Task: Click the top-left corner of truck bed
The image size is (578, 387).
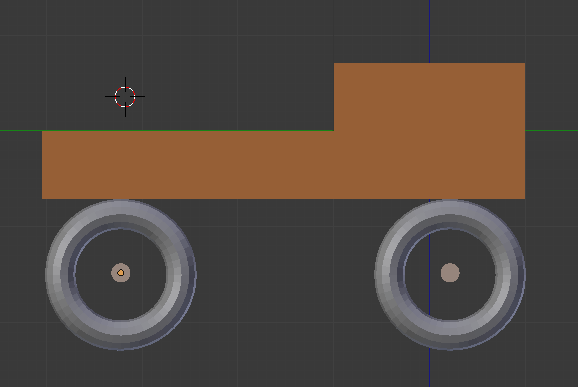Action: [42, 131]
